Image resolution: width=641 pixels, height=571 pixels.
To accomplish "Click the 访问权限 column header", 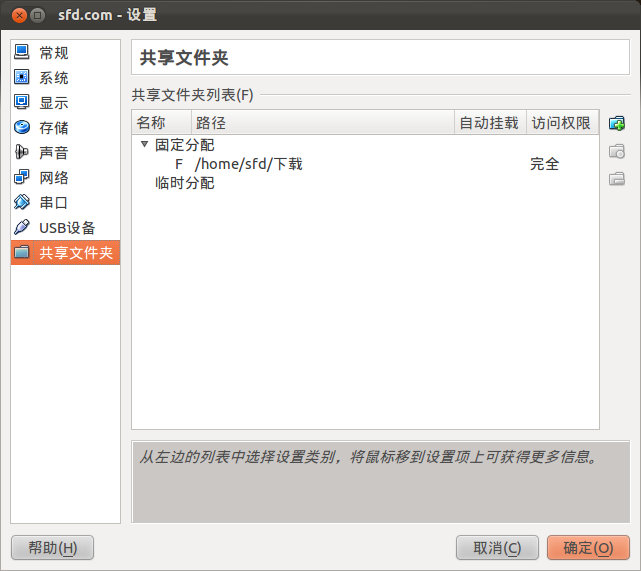I will pyautogui.click(x=563, y=122).
